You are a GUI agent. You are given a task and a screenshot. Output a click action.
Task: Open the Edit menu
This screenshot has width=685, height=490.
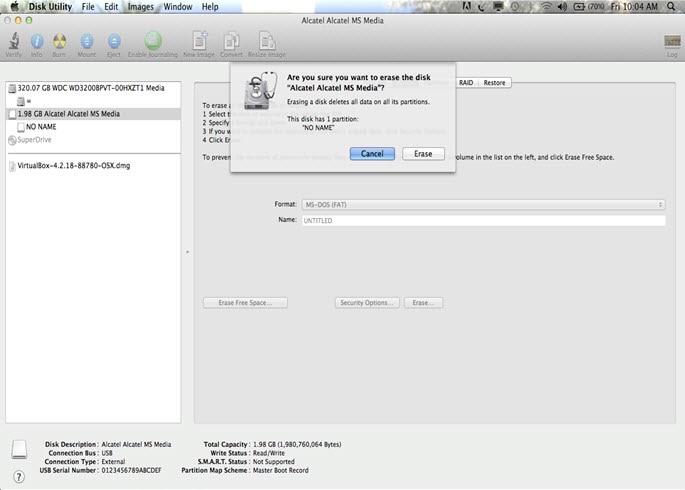tap(111, 7)
